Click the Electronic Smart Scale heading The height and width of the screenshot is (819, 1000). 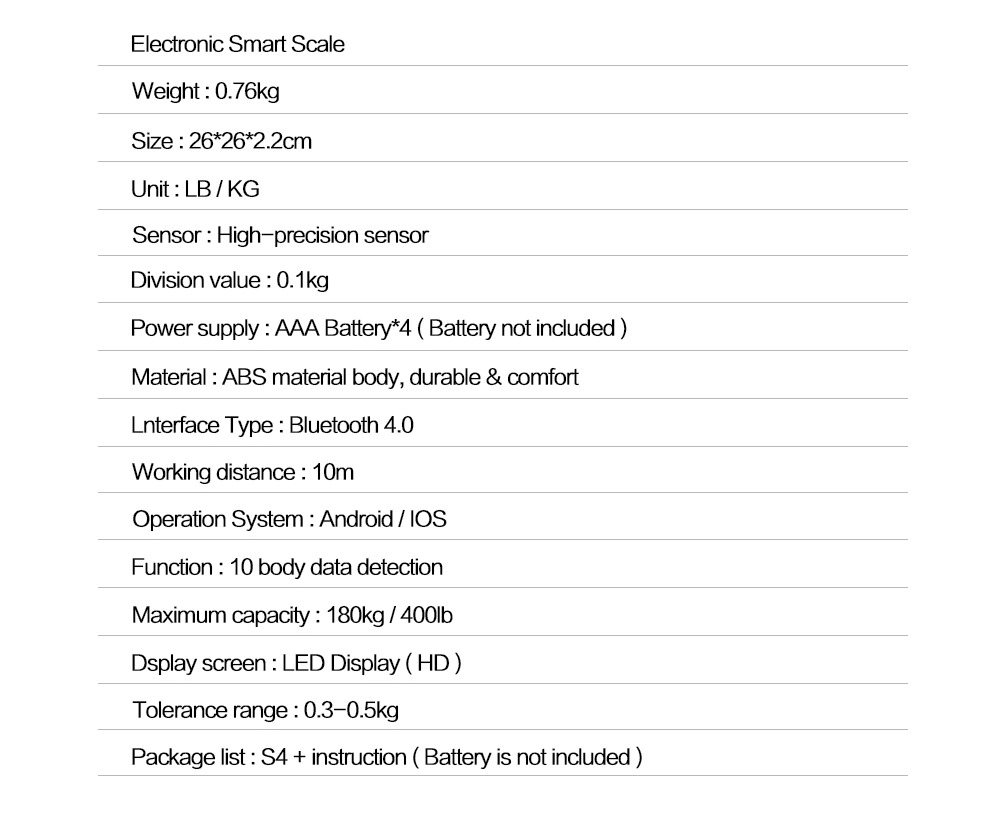click(x=237, y=44)
